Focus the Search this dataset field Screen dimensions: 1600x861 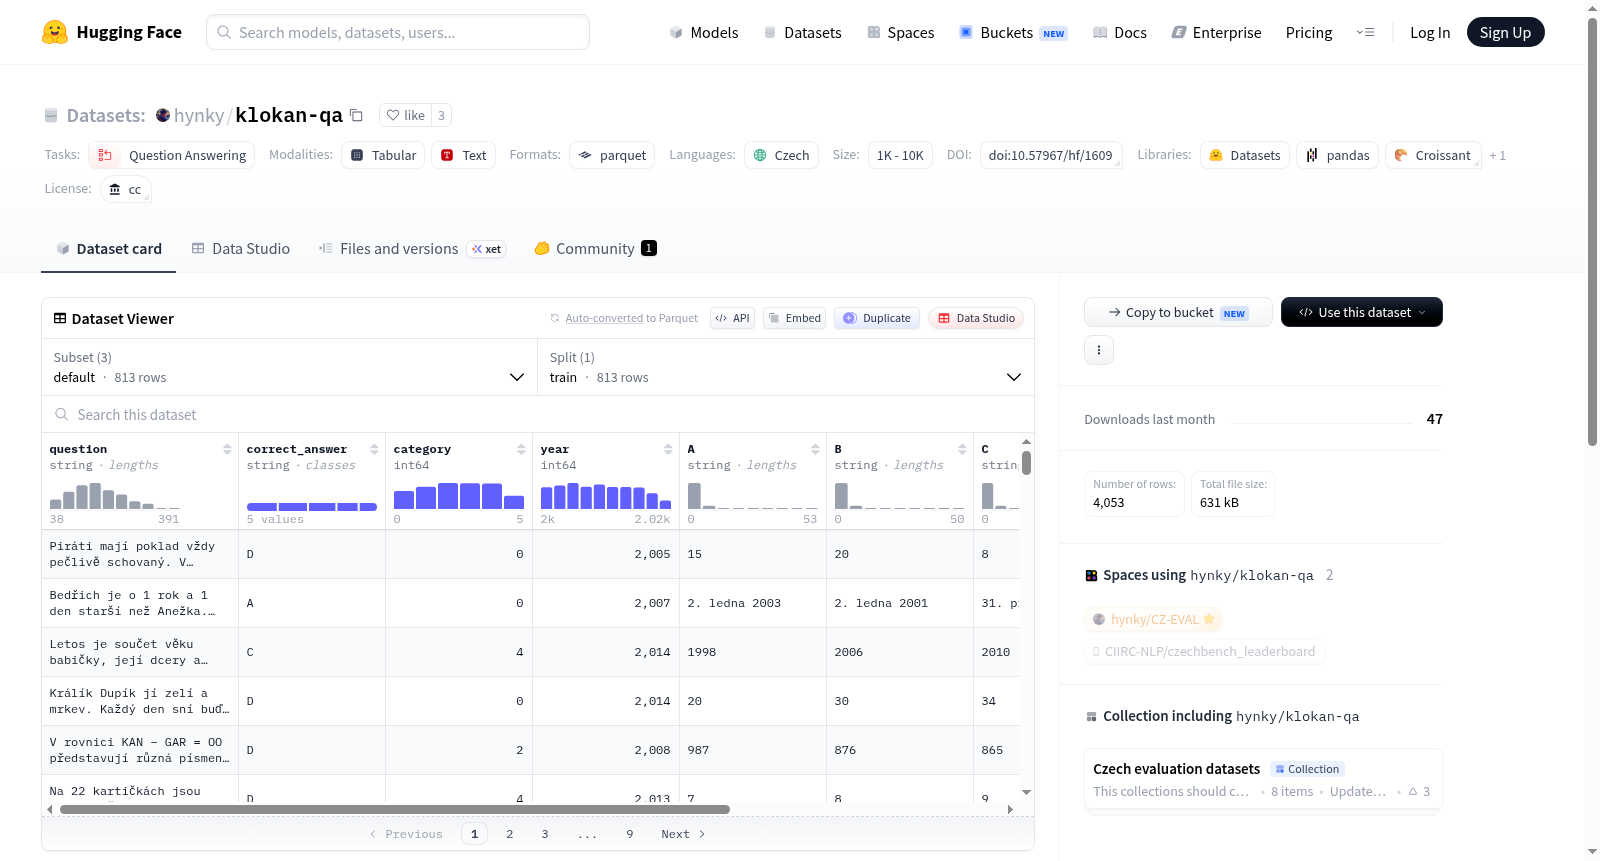538,414
